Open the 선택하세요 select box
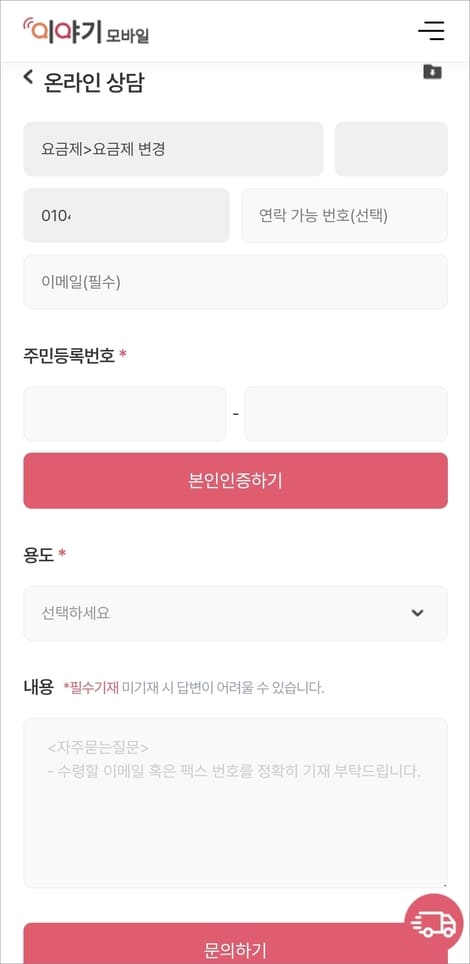The height and width of the screenshot is (964, 470). pos(236,613)
